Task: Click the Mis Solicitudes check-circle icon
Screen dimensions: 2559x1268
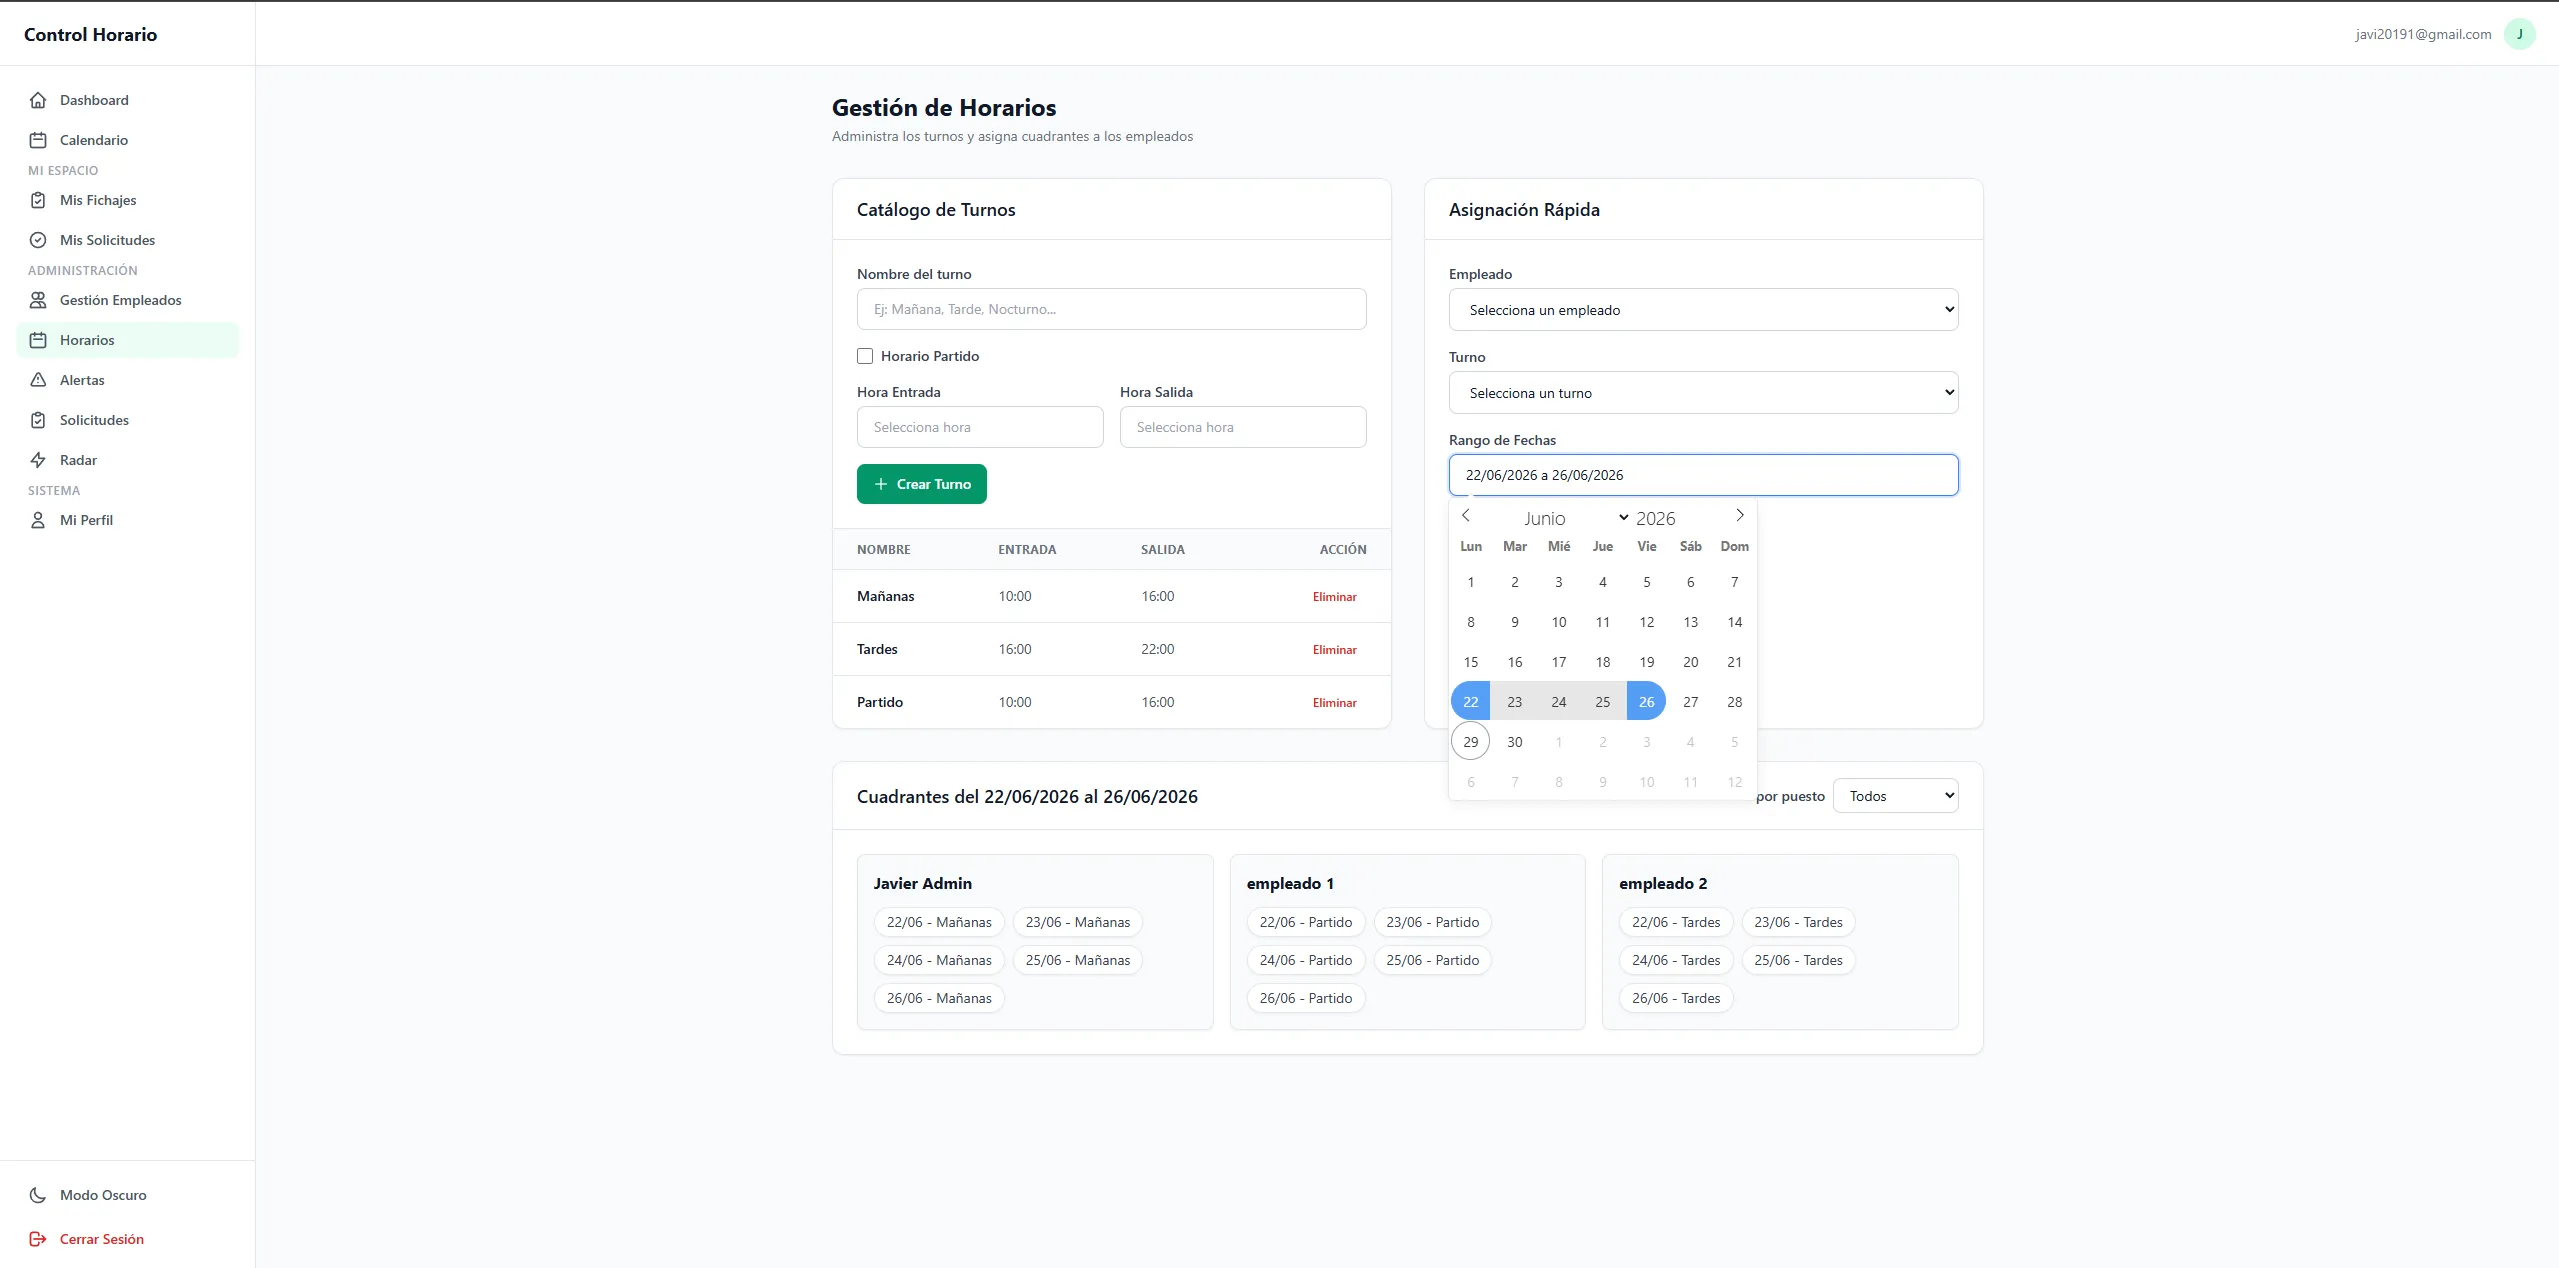Action: [x=38, y=240]
